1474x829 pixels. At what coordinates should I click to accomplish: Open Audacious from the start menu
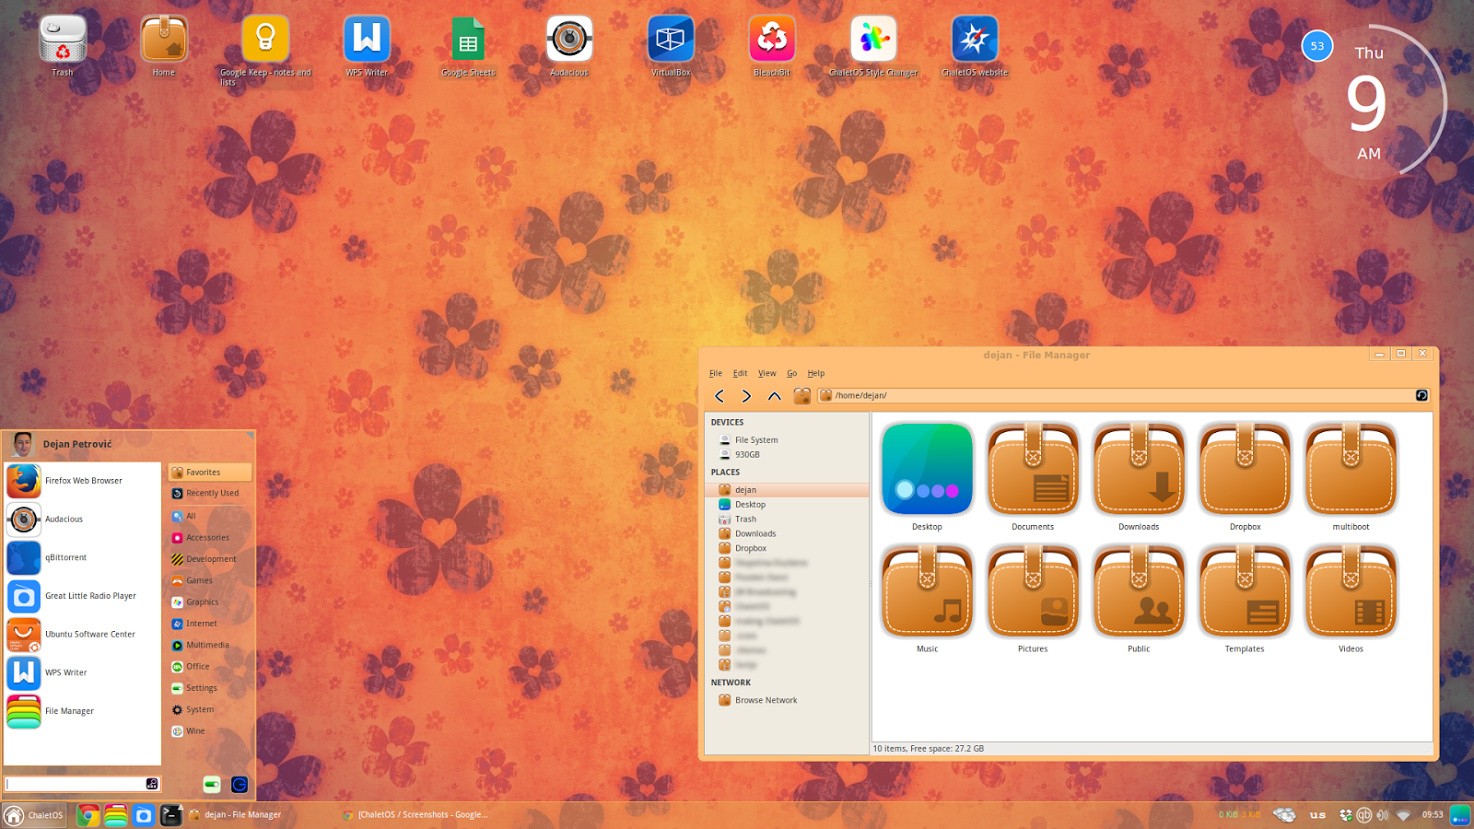[x=63, y=519]
